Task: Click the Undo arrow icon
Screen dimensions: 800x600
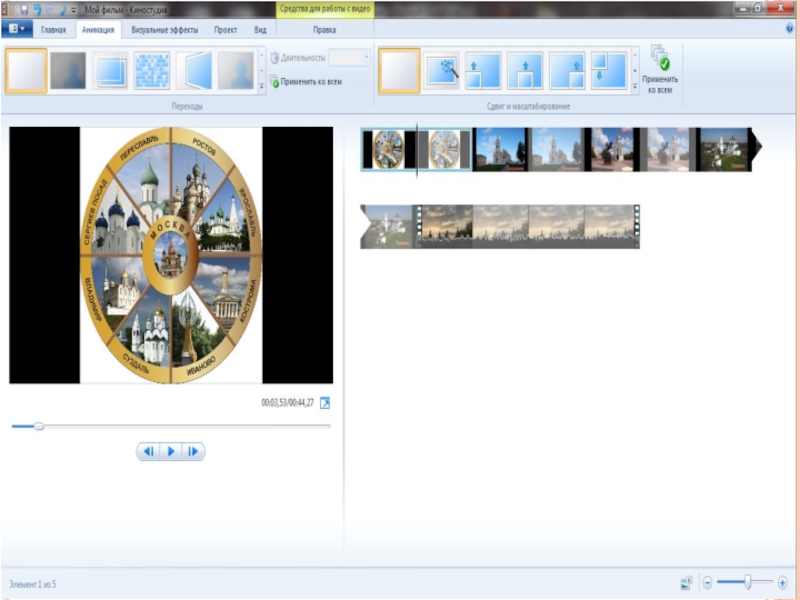Action: [37, 9]
